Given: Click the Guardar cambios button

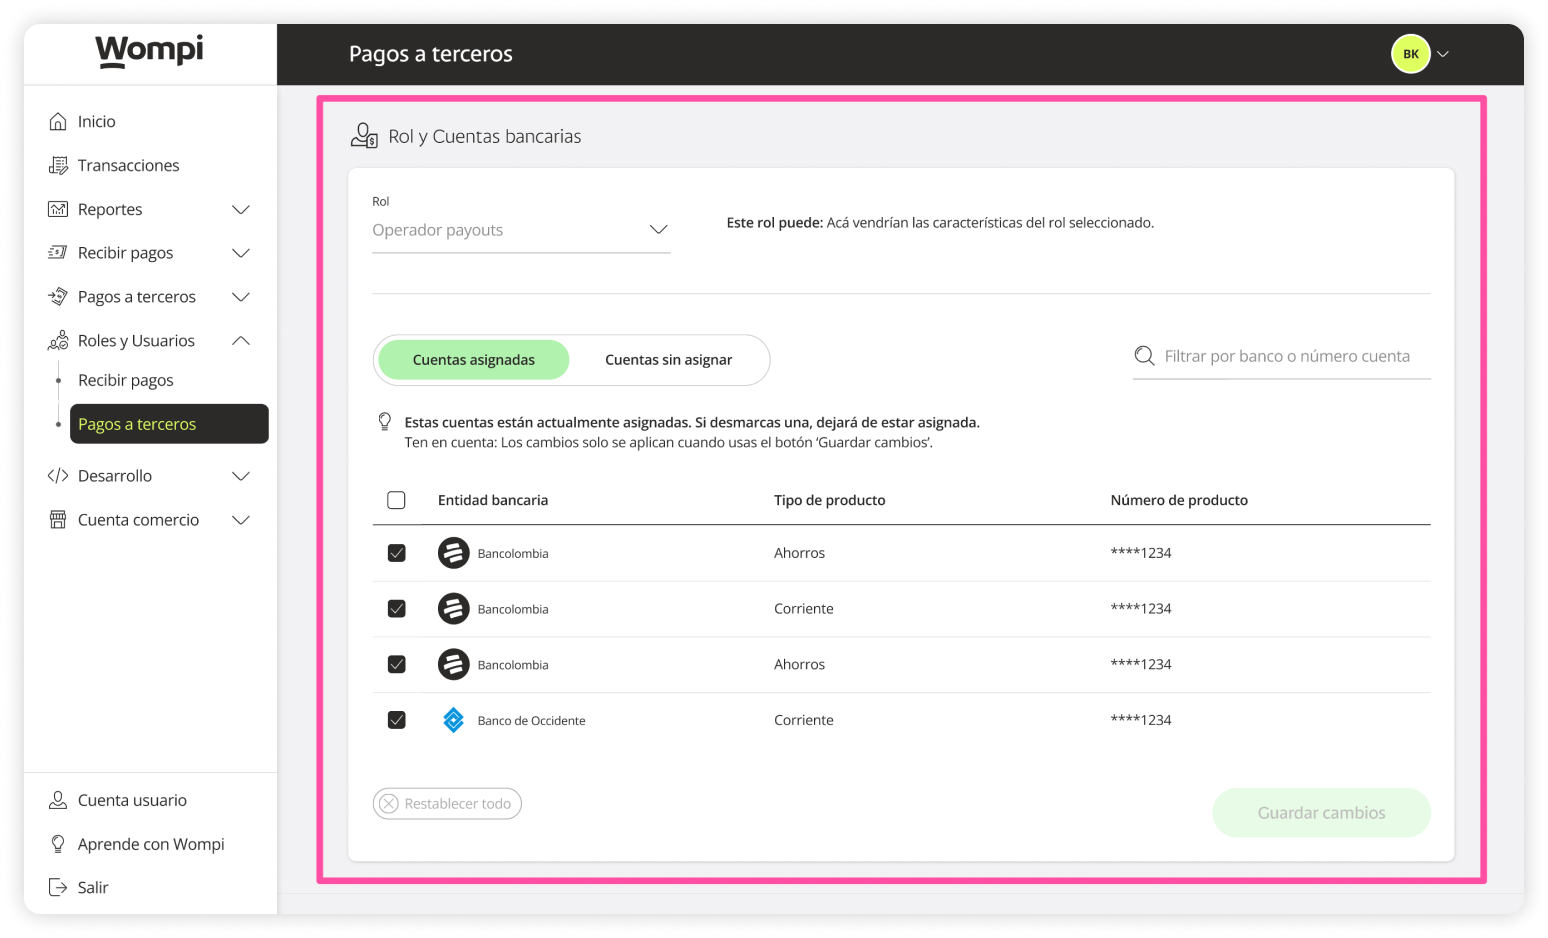Looking at the screenshot, I should point(1320,813).
